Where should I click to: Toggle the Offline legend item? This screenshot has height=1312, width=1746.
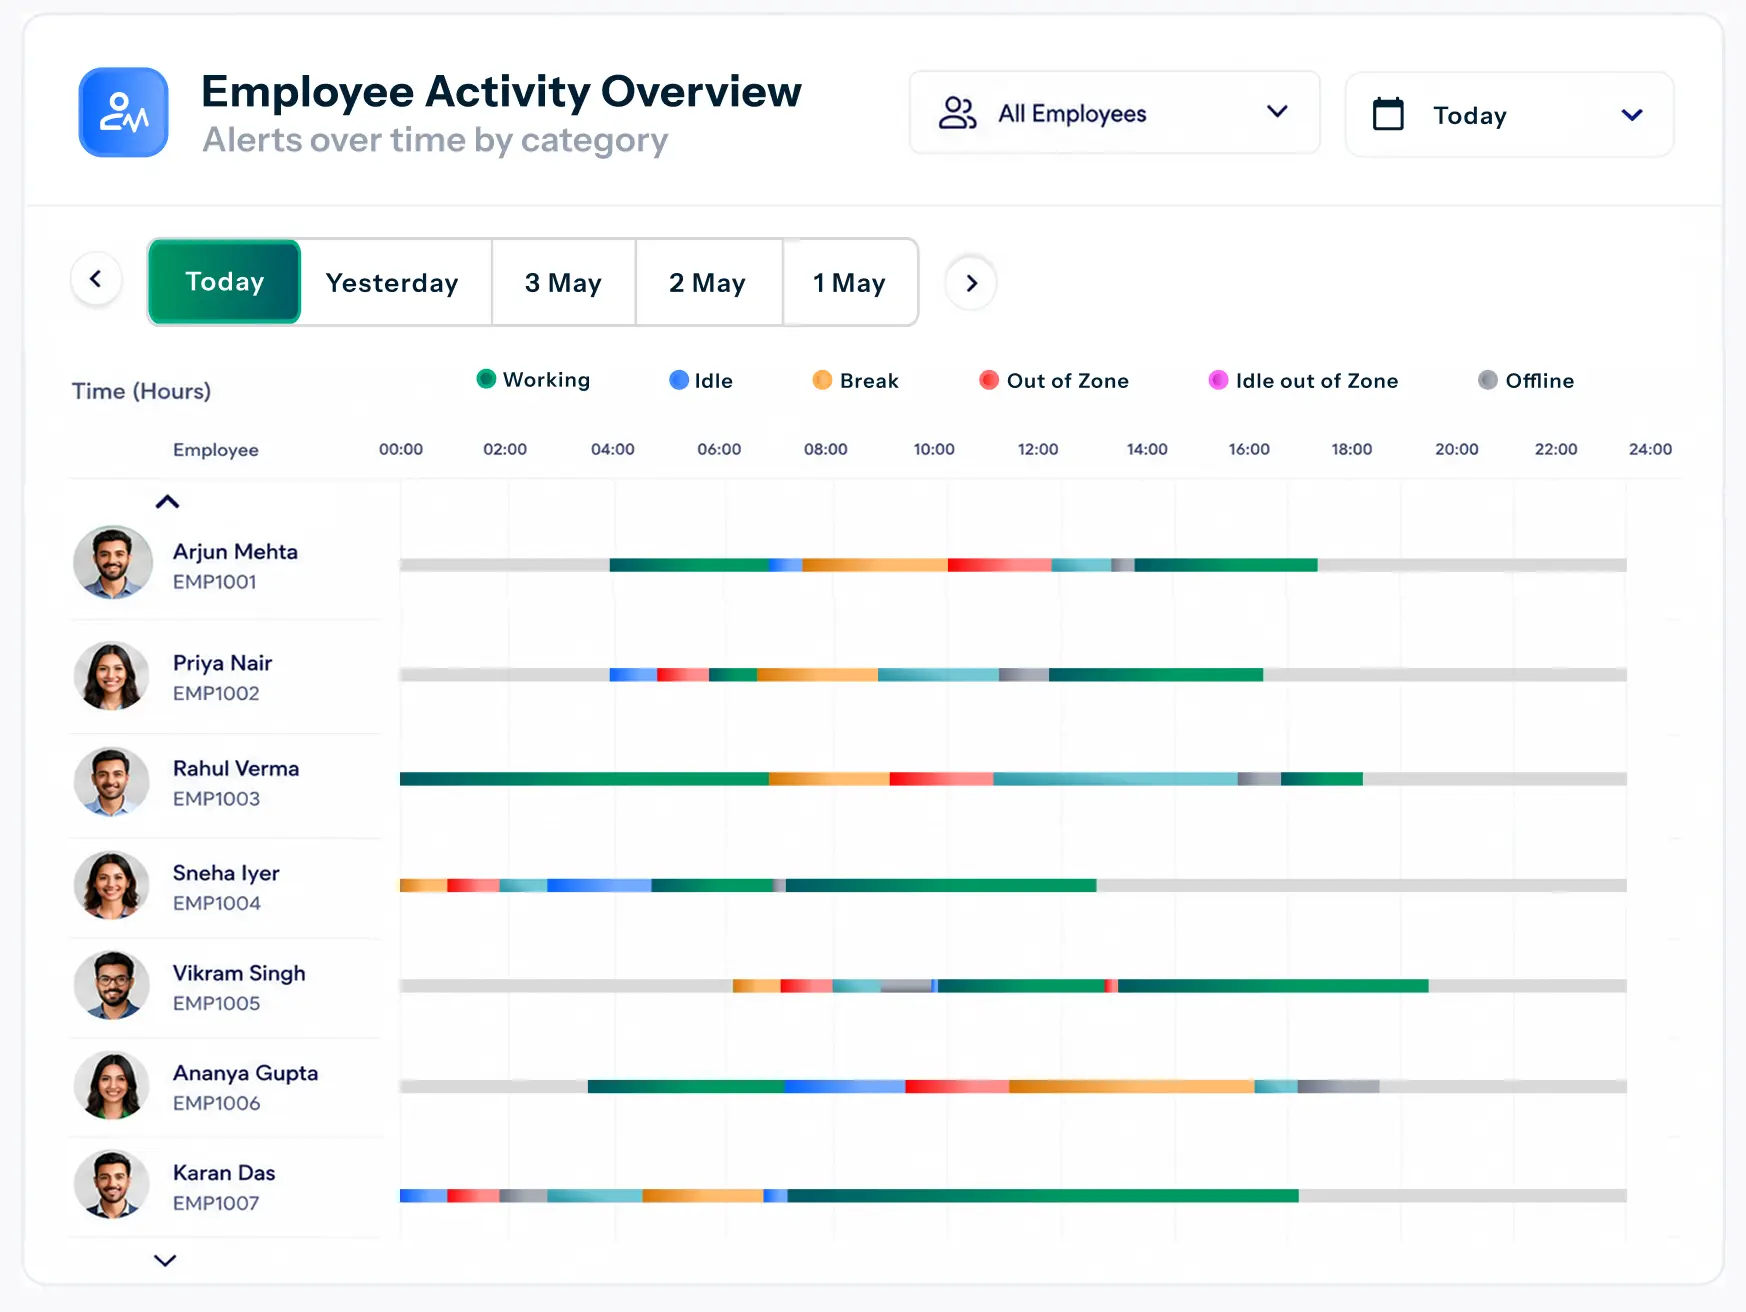(x=1526, y=381)
